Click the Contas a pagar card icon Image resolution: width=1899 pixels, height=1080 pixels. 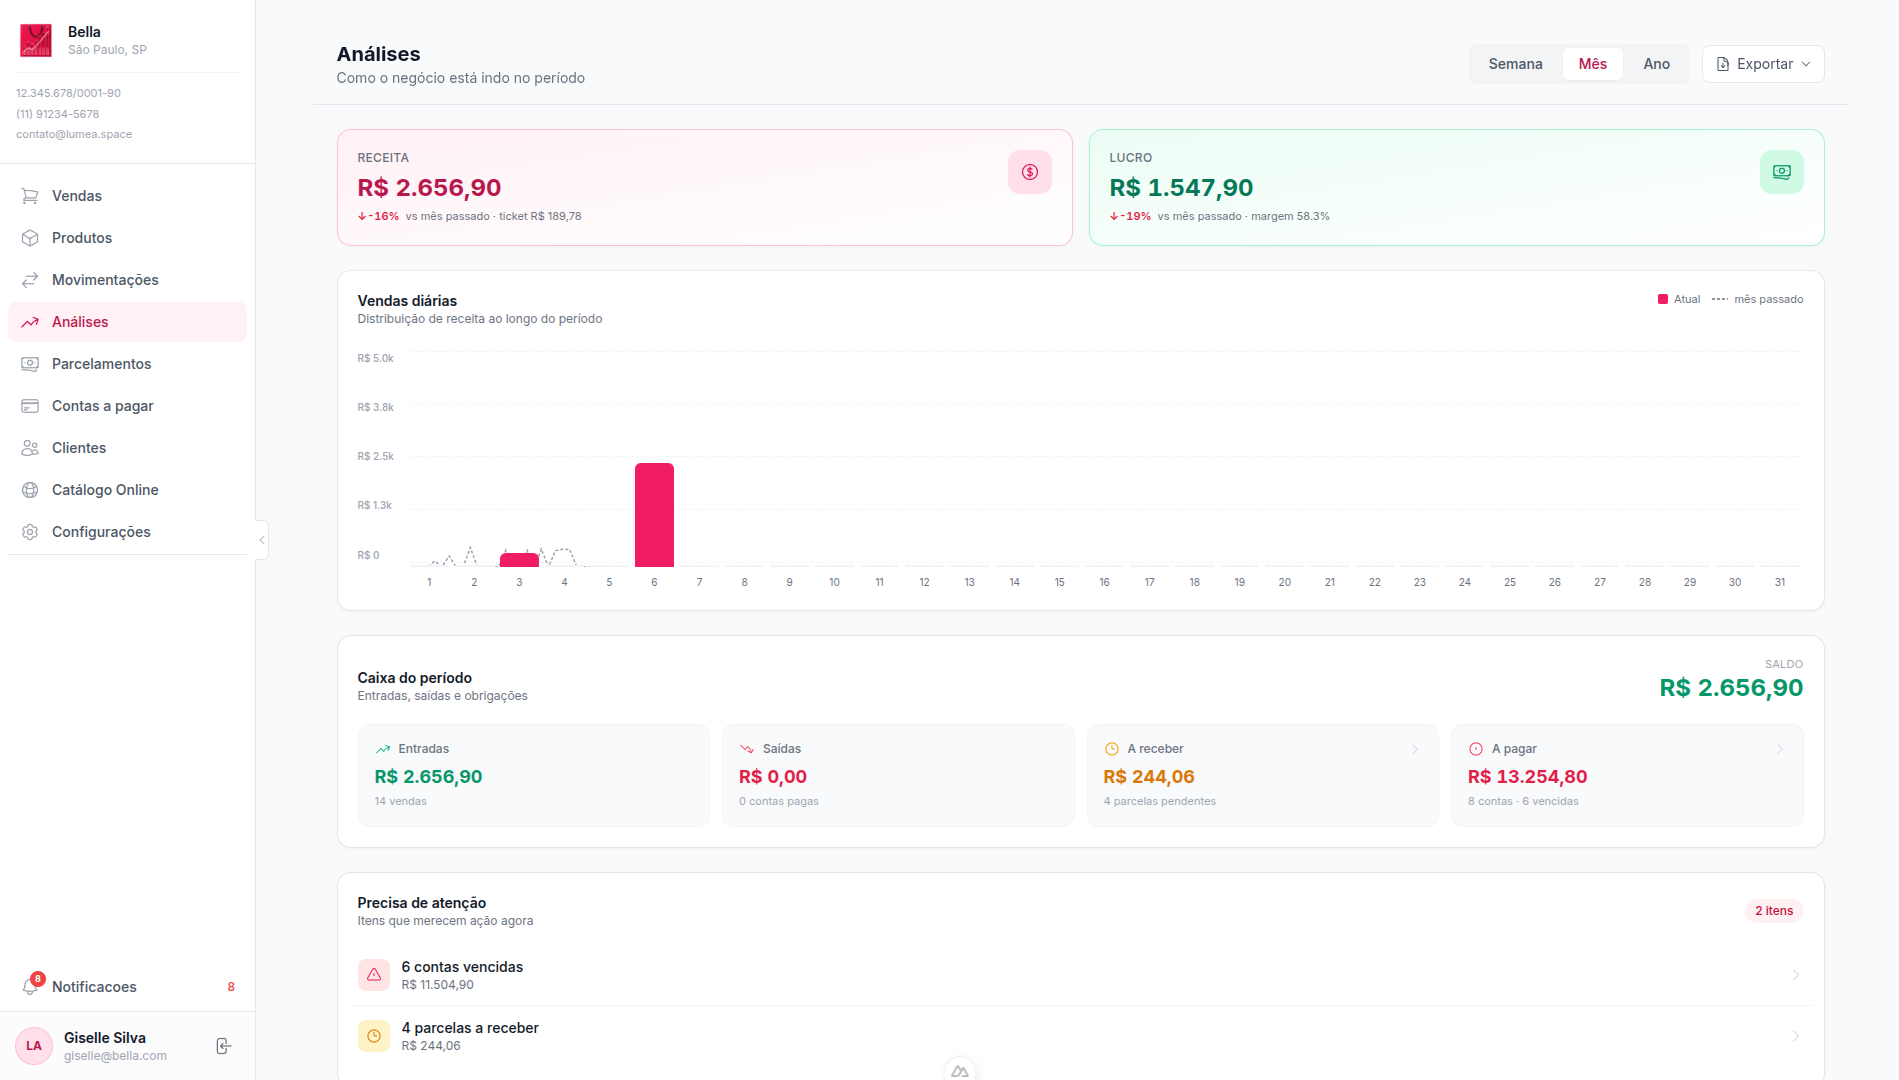tap(30, 406)
